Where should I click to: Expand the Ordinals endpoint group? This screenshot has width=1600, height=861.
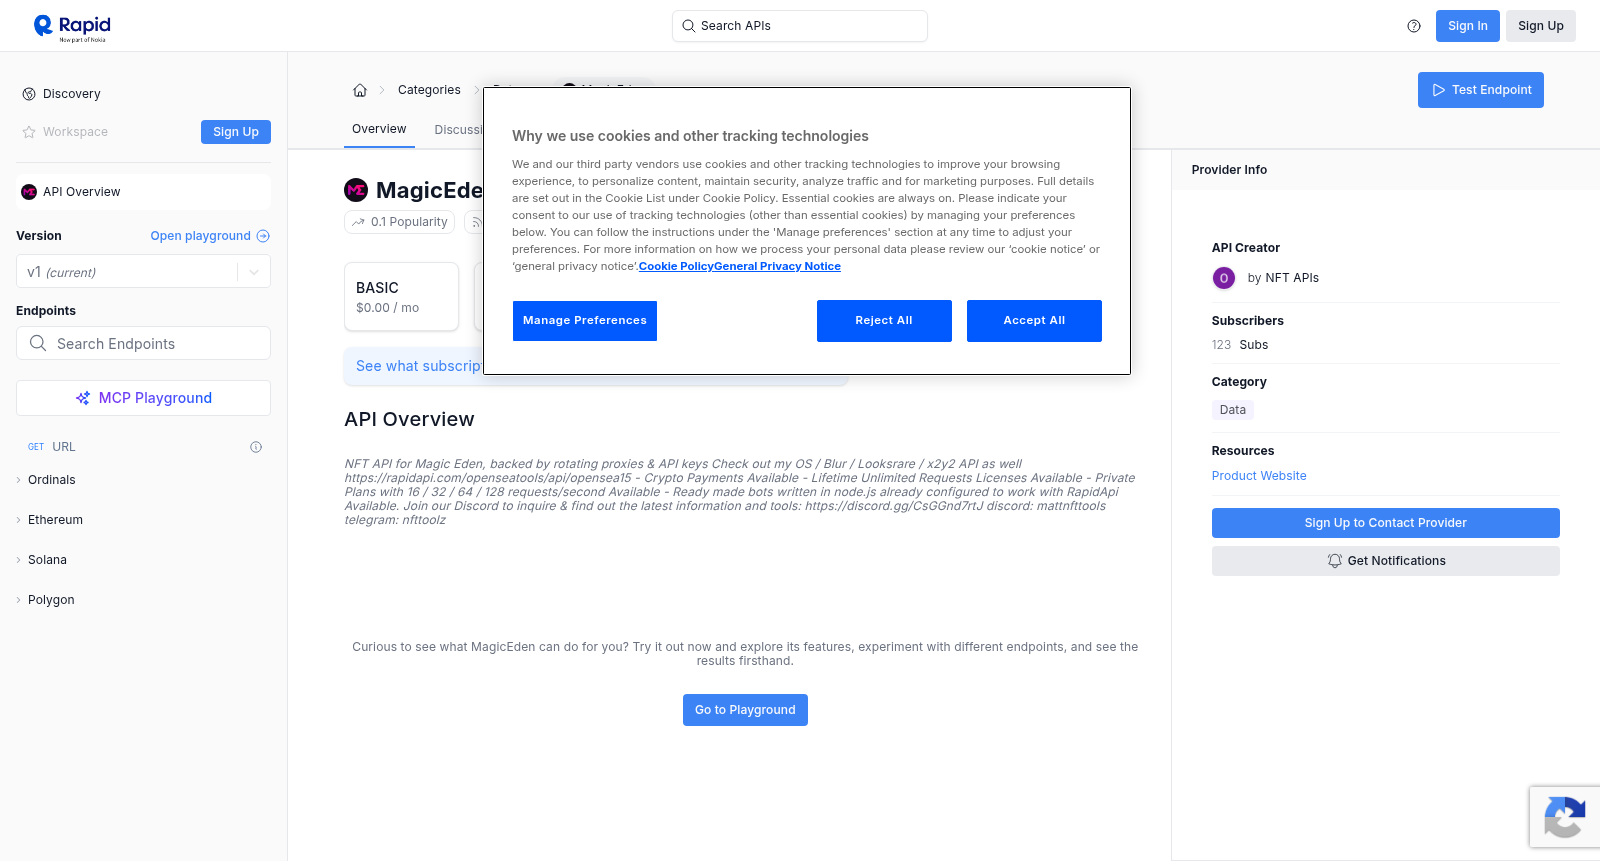[x=52, y=480]
